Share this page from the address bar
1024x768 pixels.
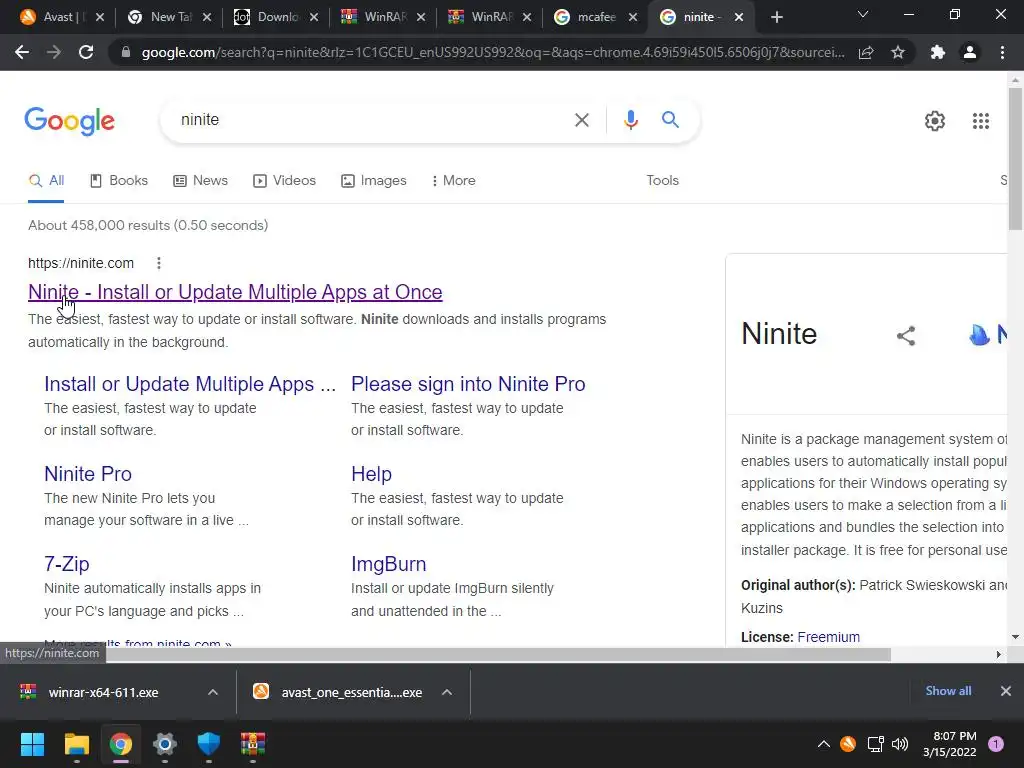(866, 52)
